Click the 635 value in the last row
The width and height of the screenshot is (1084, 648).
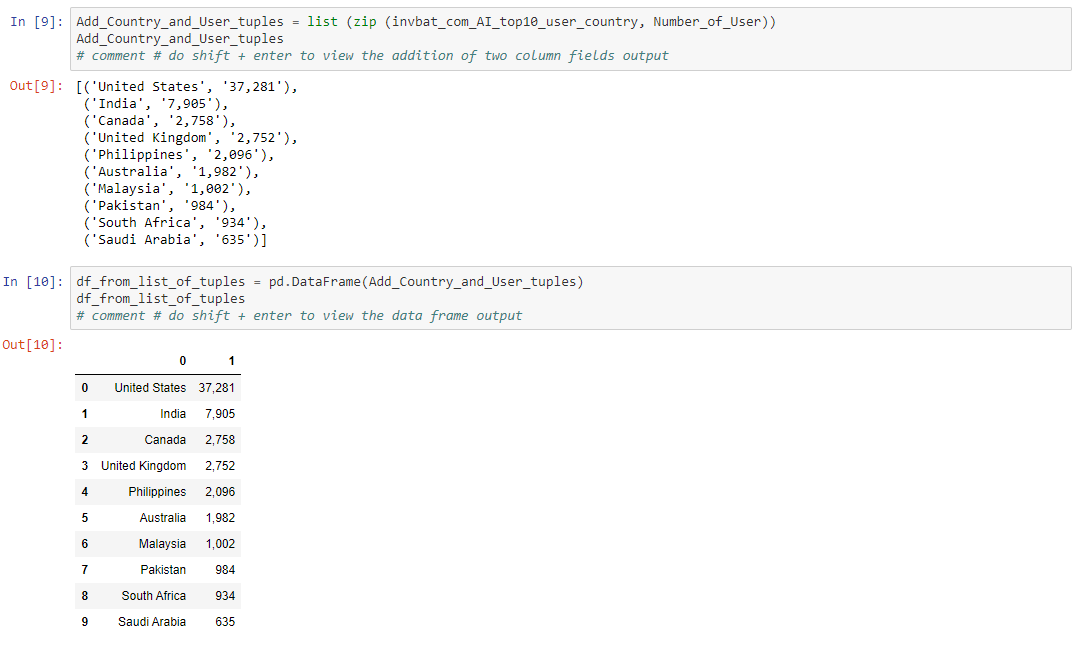pyautogui.click(x=225, y=622)
